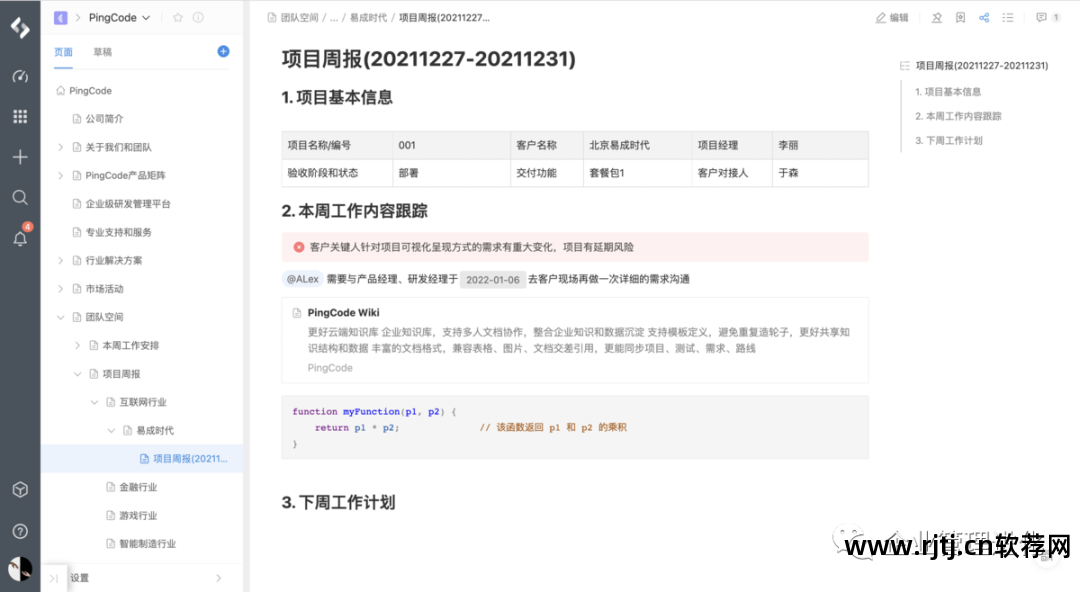The width and height of the screenshot is (1080, 592).
Task: Open the cube icon near sidebar bottom
Action: tap(20, 489)
